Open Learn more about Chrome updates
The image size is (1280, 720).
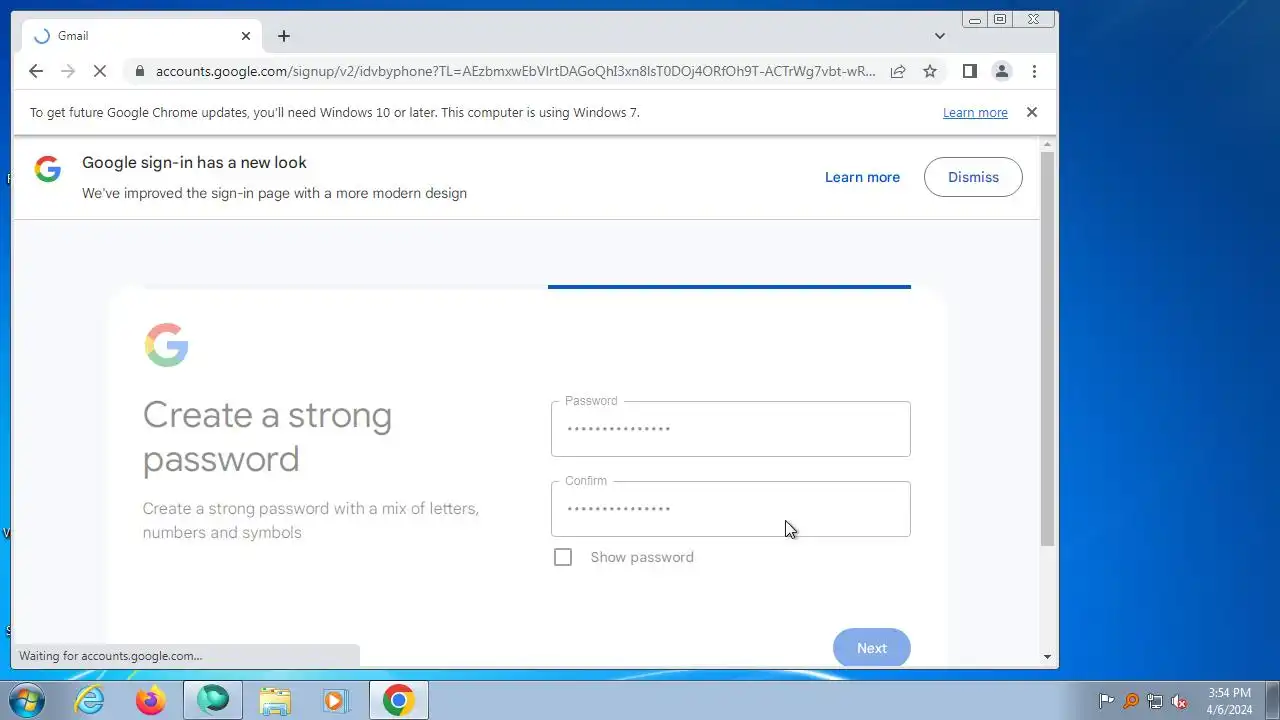coord(975,113)
